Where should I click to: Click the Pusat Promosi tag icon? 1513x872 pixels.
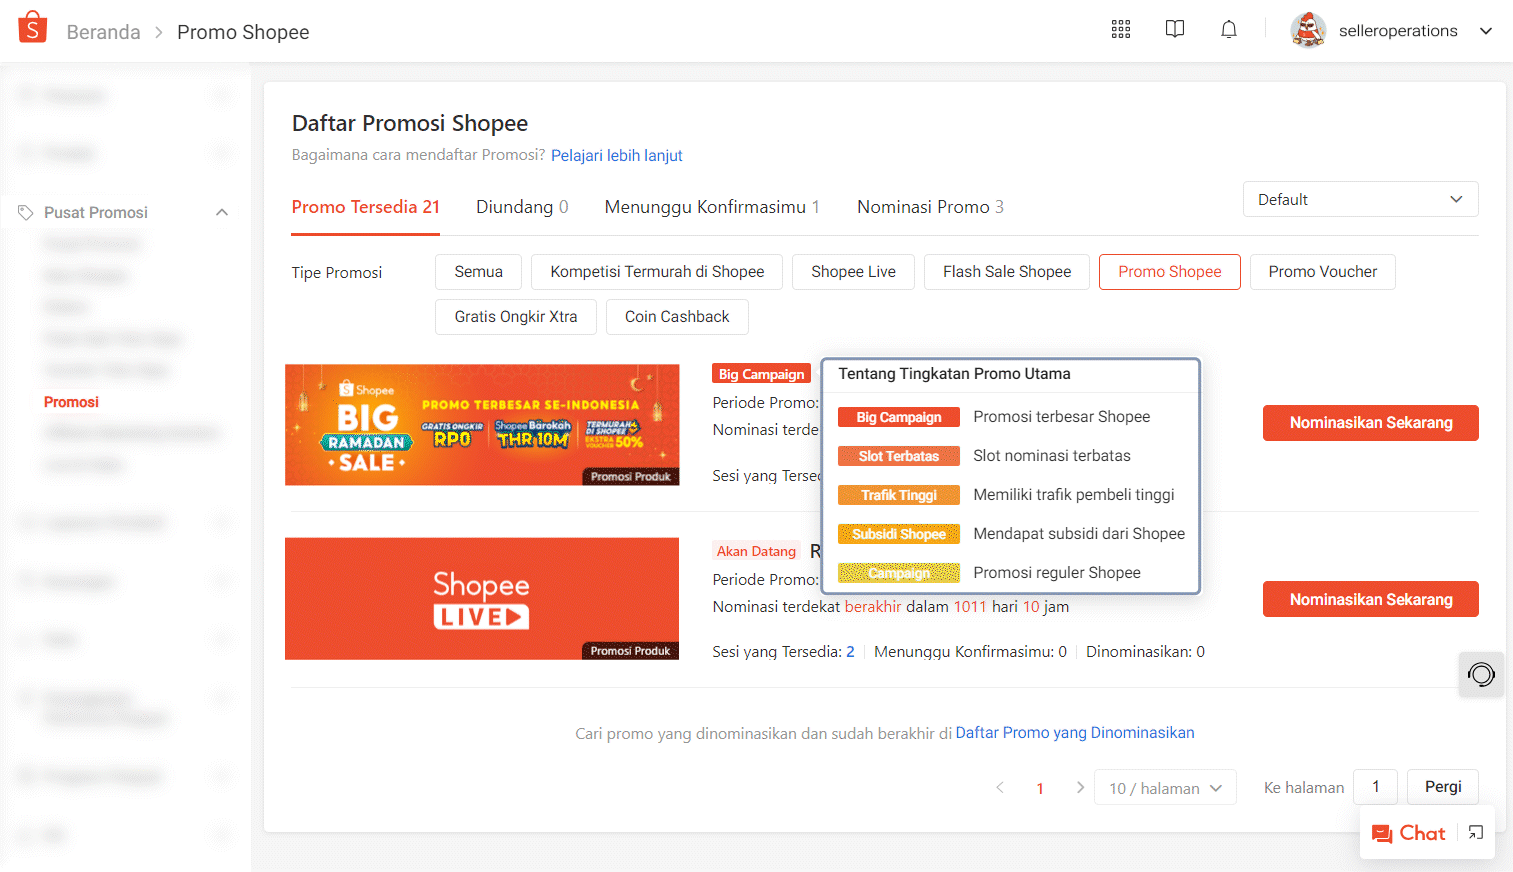[x=26, y=212]
